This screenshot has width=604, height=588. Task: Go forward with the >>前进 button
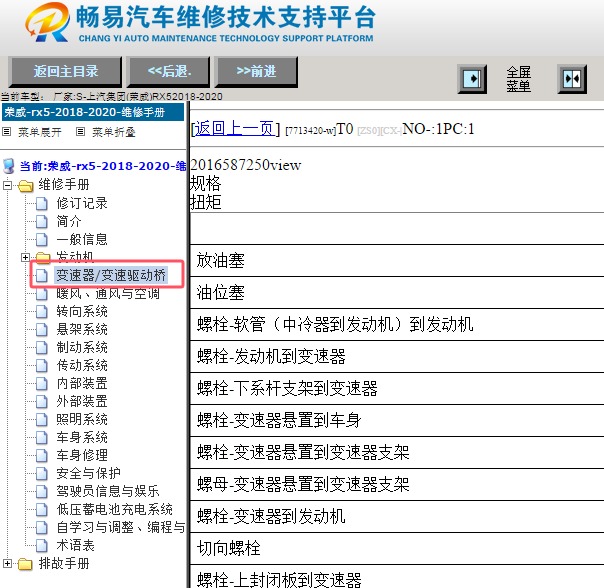tap(256, 72)
